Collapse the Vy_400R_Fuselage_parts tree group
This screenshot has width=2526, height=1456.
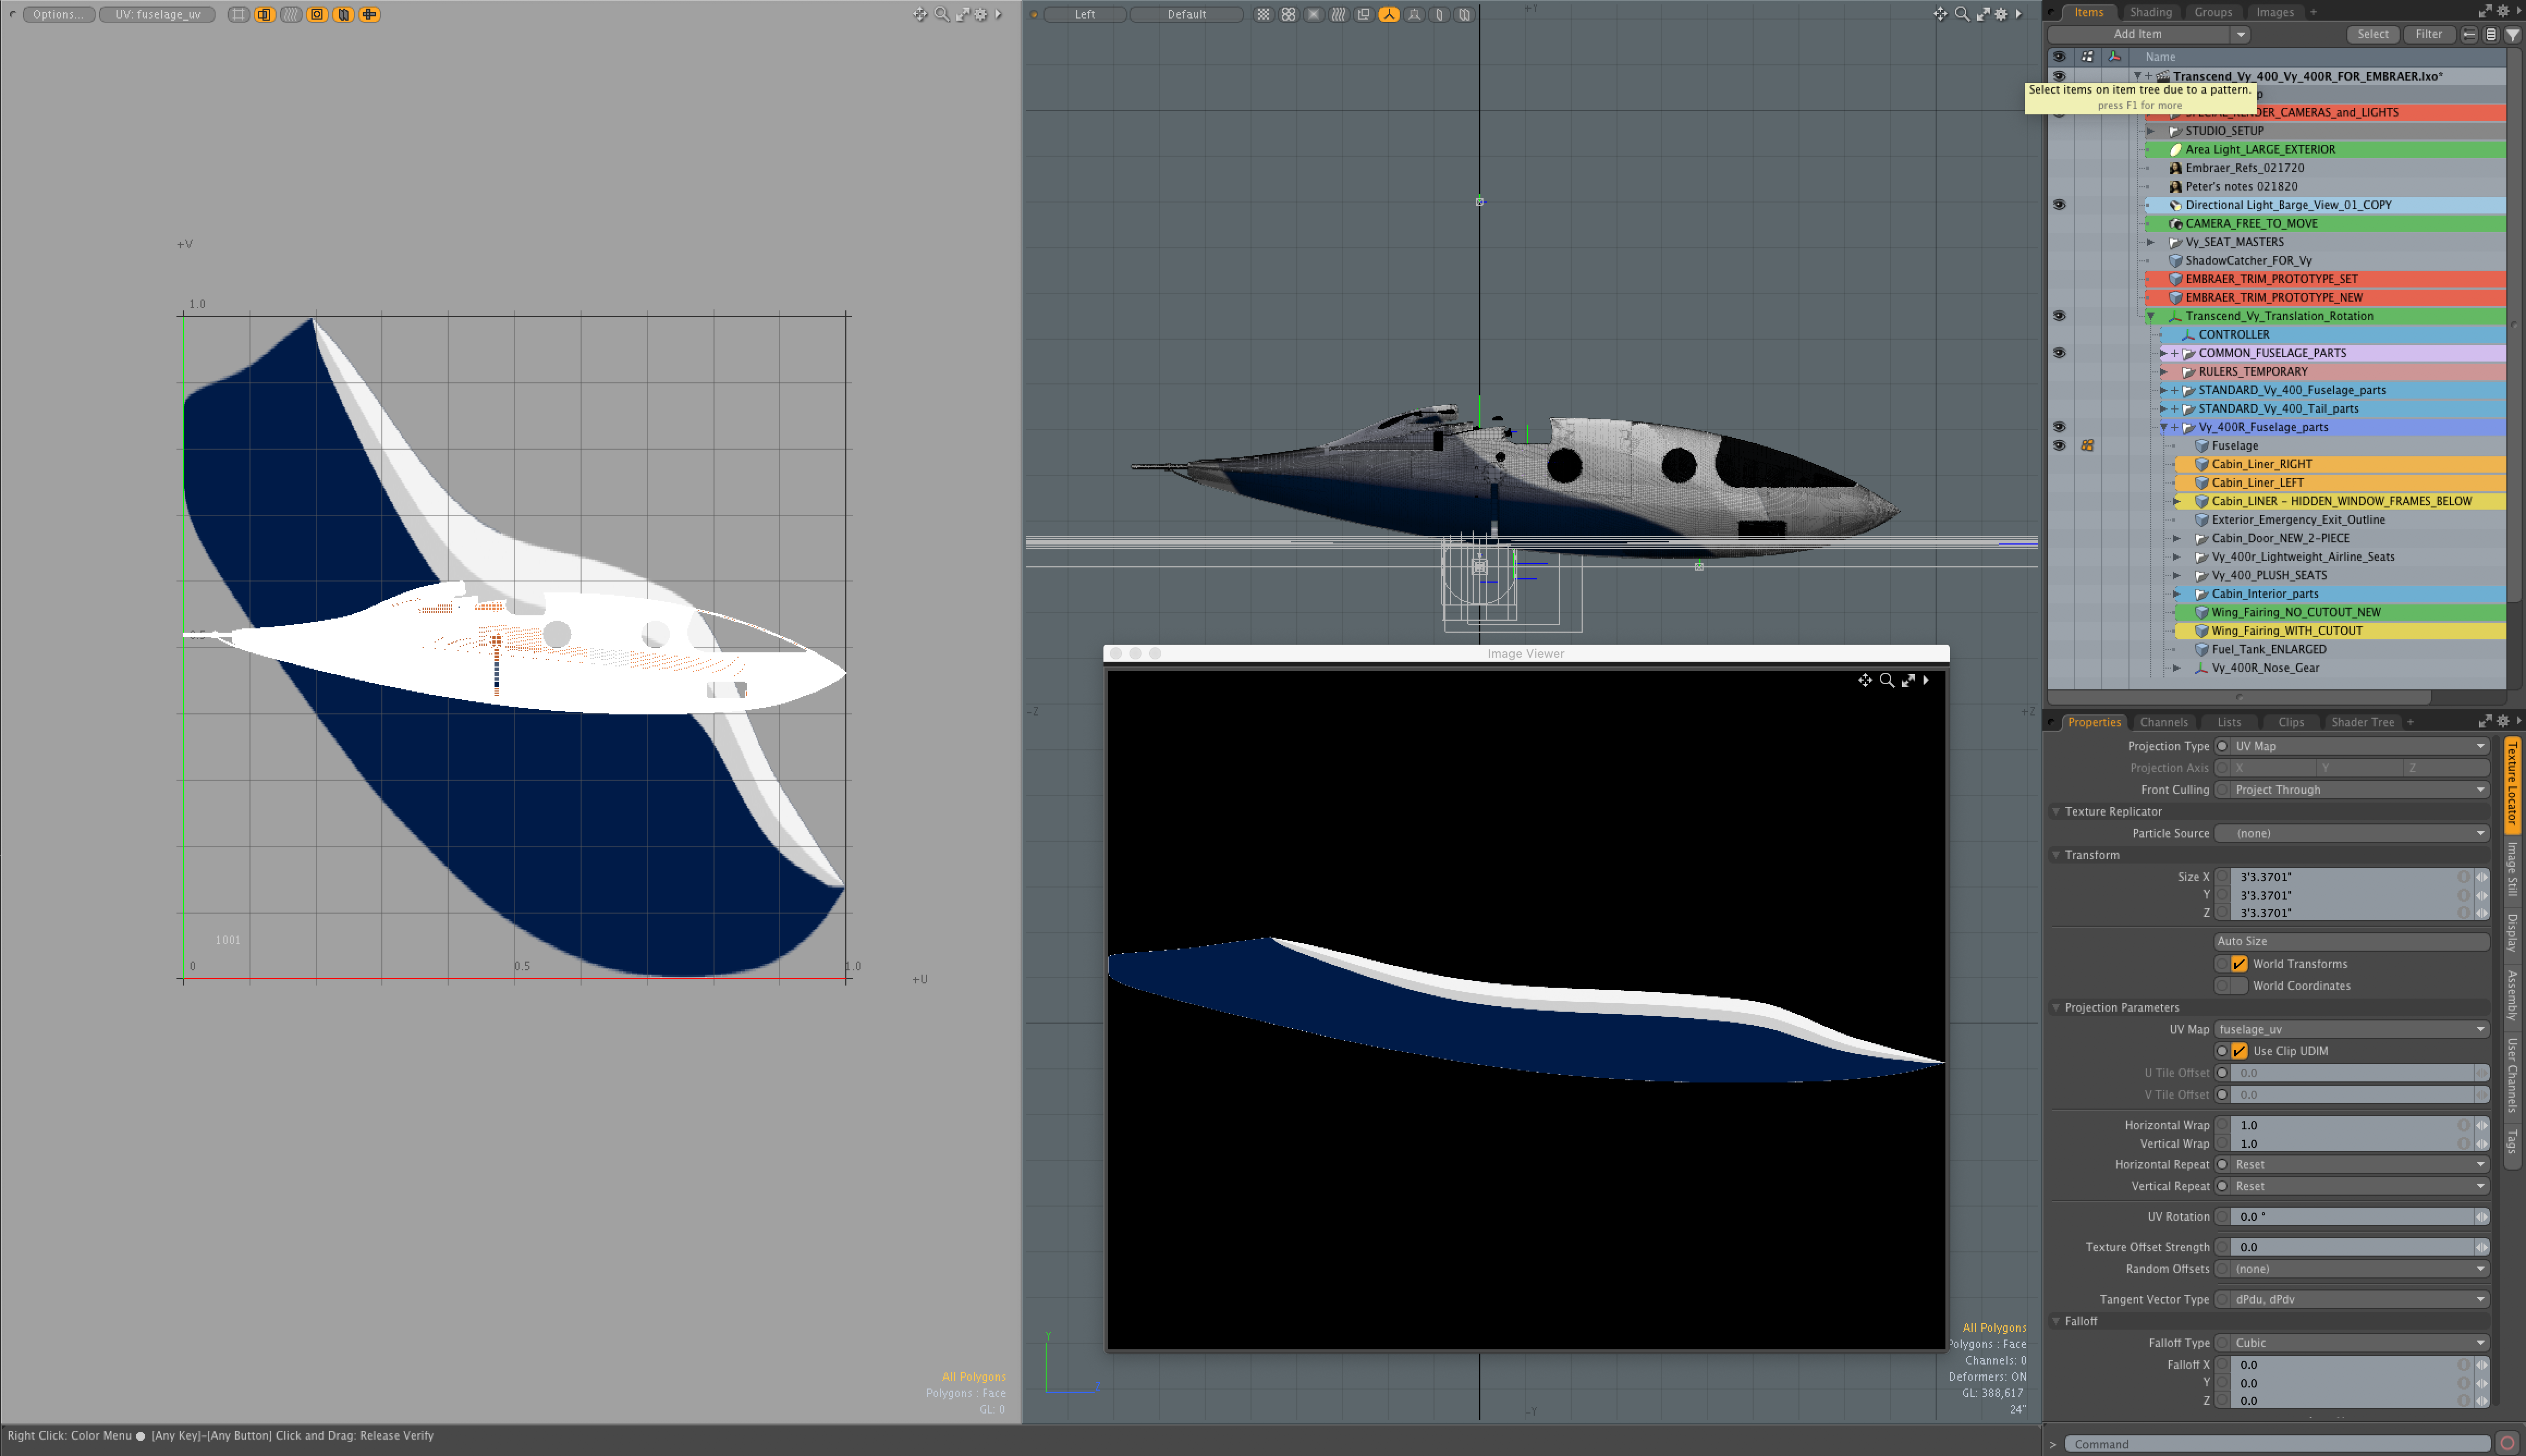point(2163,427)
